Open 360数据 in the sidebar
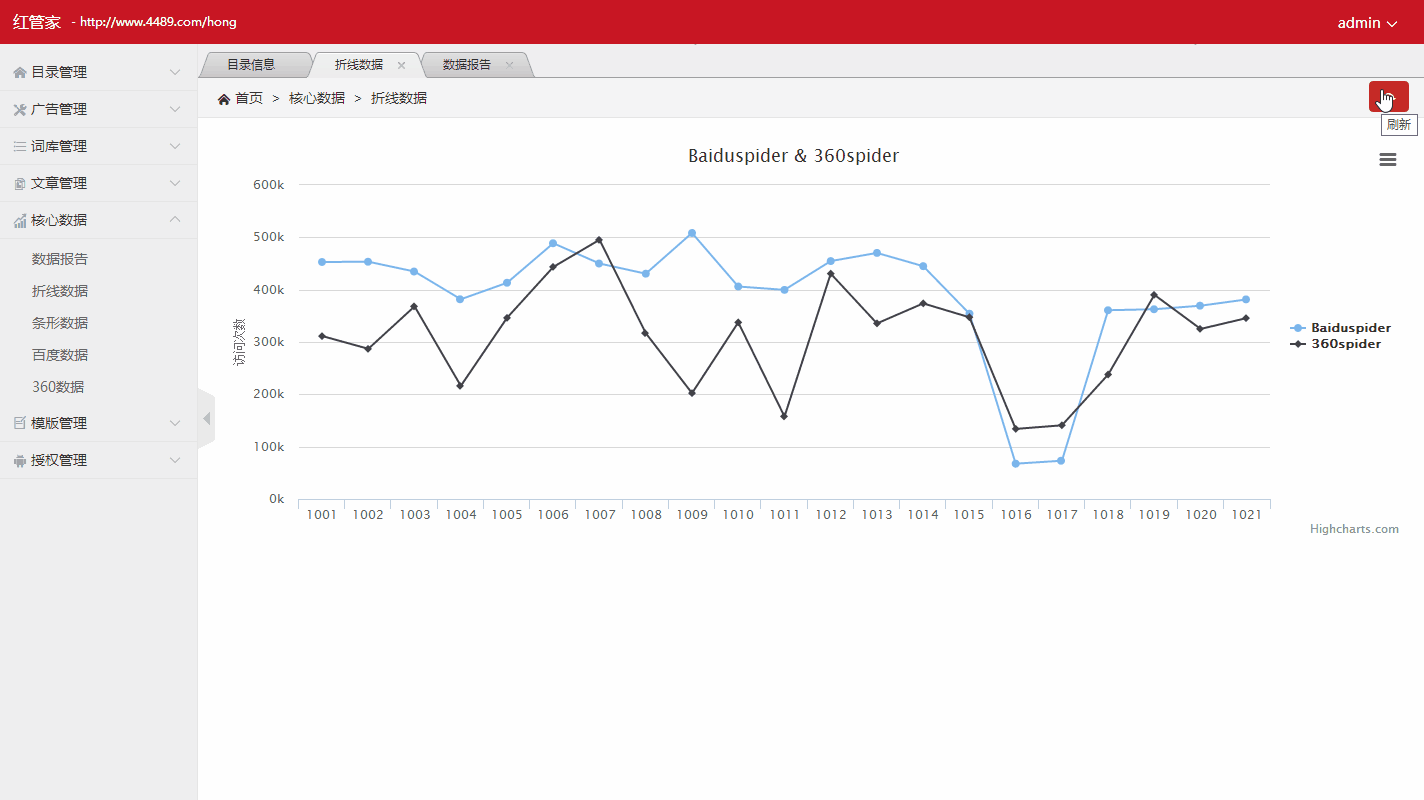Viewport: 1424px width, 800px height. pos(58,388)
